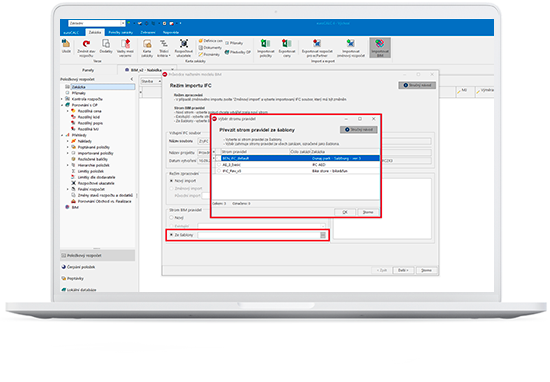Switch to euroCALC ribbon tab
This screenshot has width=550, height=382.
coord(71,32)
